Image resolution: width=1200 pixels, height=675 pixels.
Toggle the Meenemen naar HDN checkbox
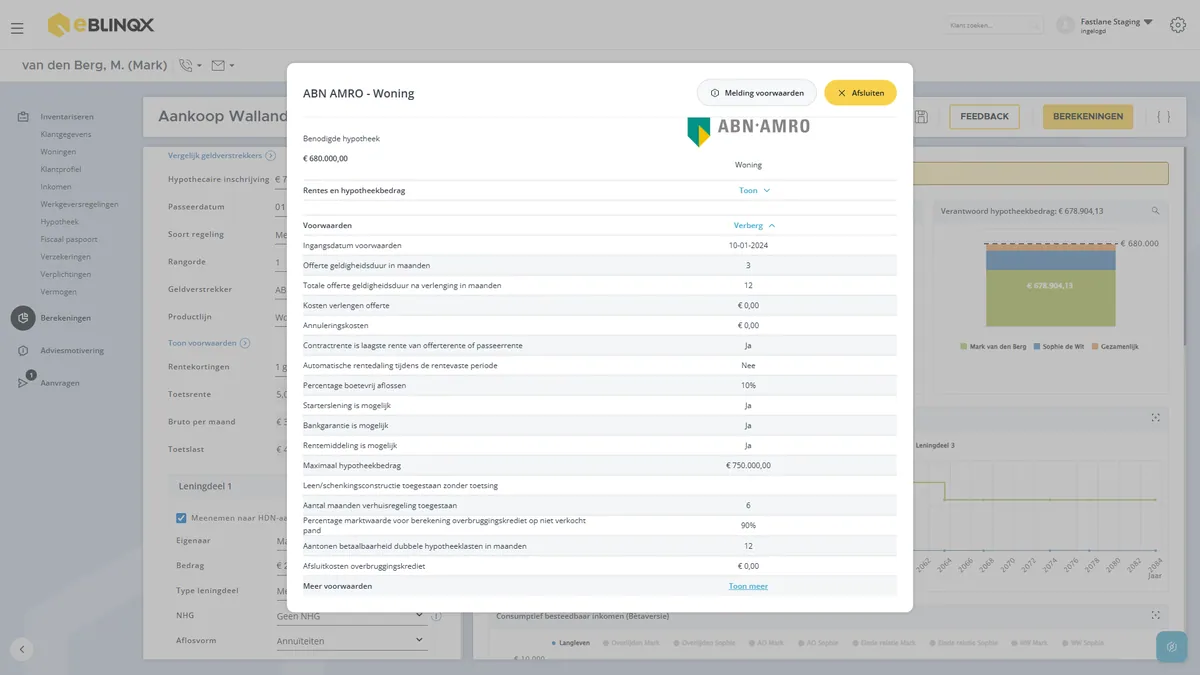[x=181, y=518]
